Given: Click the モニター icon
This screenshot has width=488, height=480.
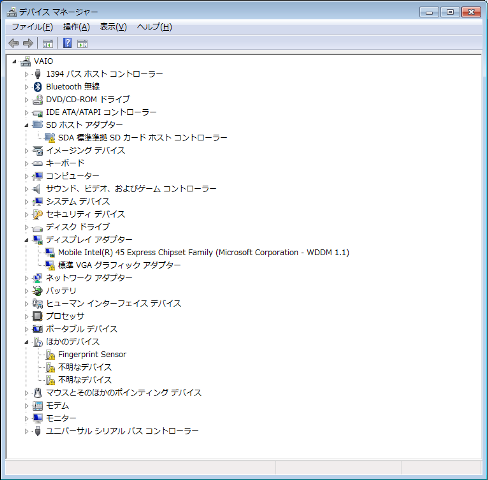Looking at the screenshot, I should click(x=38, y=418).
